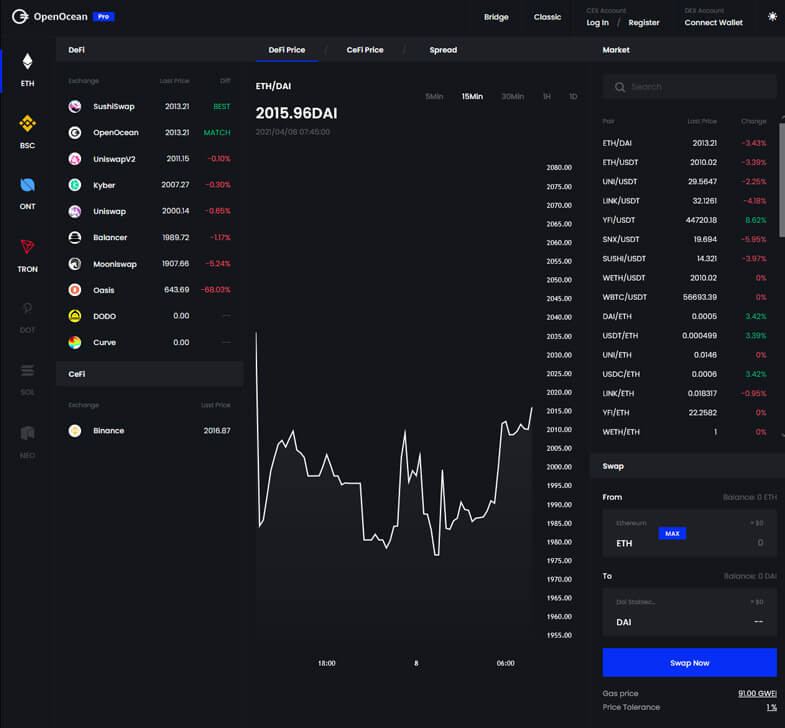The image size is (785, 728).
Task: Open the 1% price tolerance setting
Action: pyautogui.click(x=771, y=707)
